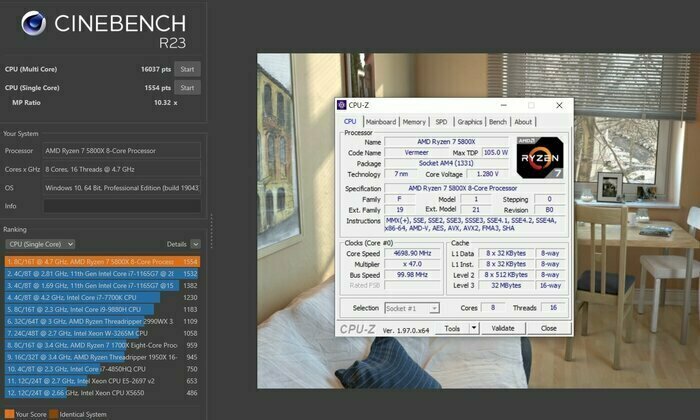This screenshot has width=700, height=420.
Task: Click the 1554 pts single core score
Action: click(158, 88)
